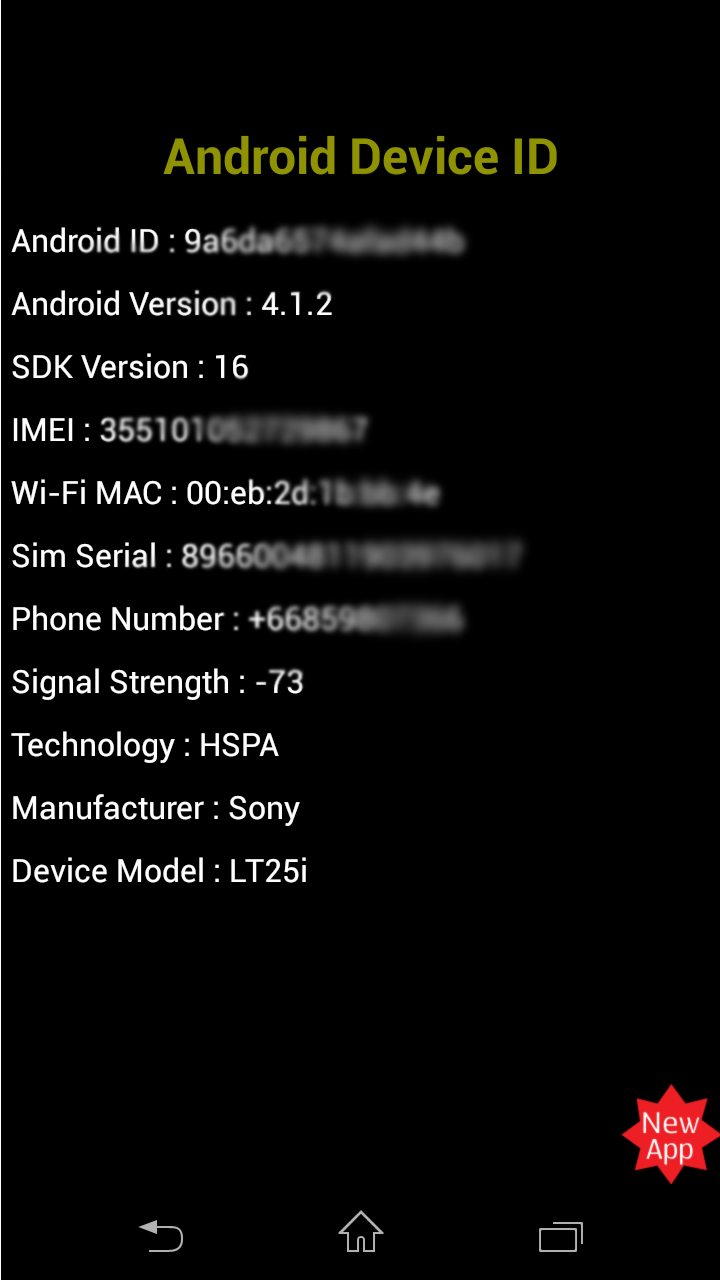
Task: Select the Android ID row
Action: tap(238, 241)
